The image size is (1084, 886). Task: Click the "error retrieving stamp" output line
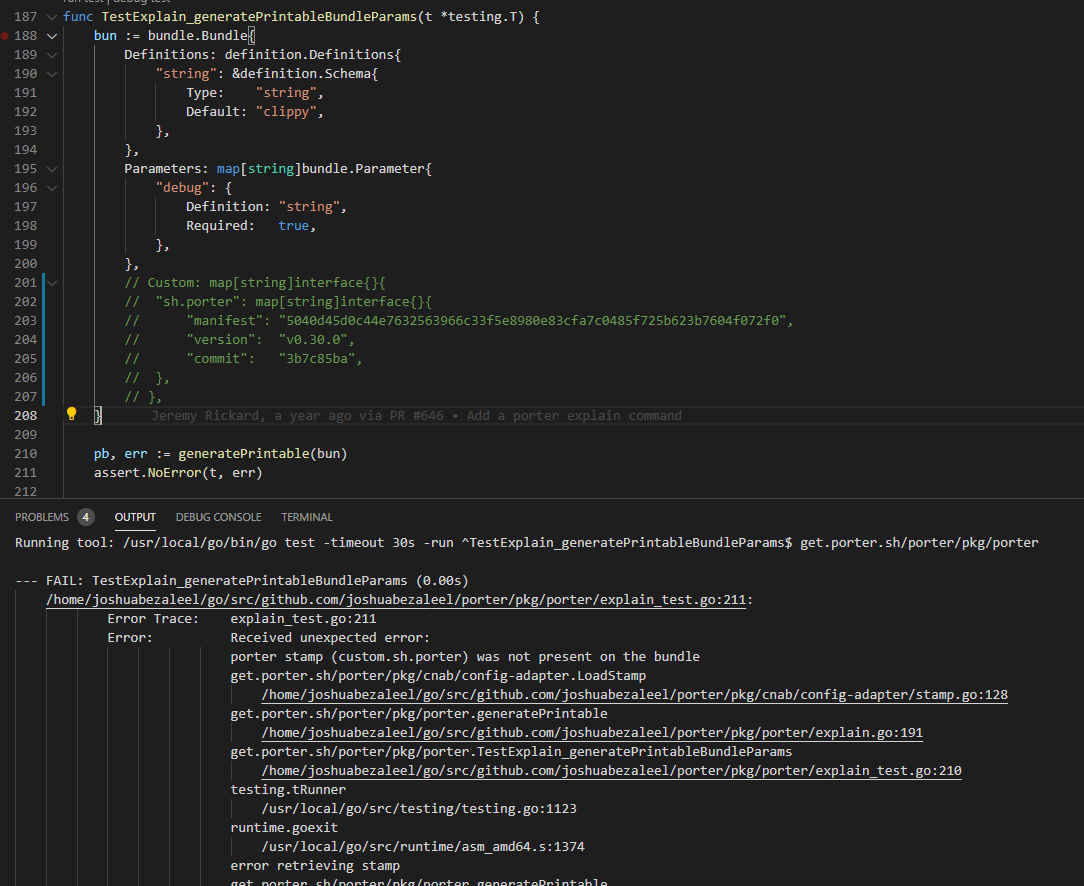pyautogui.click(x=315, y=865)
